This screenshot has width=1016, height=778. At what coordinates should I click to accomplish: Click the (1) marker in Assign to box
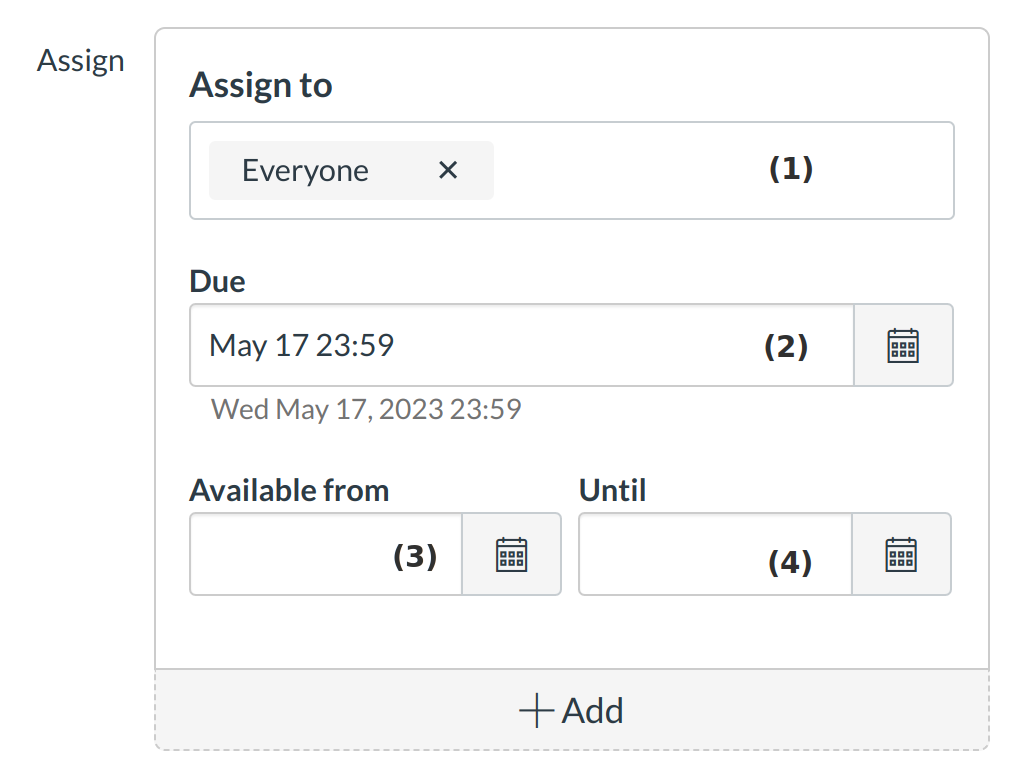point(791,169)
